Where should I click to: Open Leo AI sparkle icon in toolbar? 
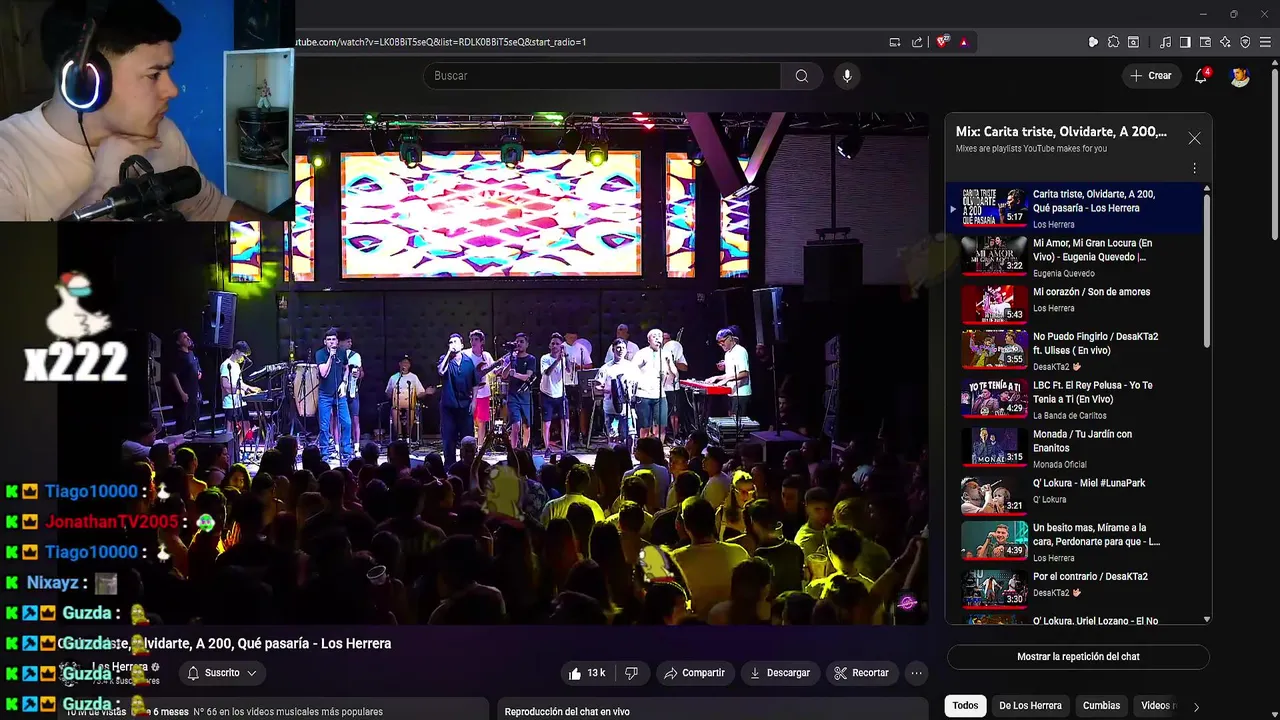click(1225, 42)
